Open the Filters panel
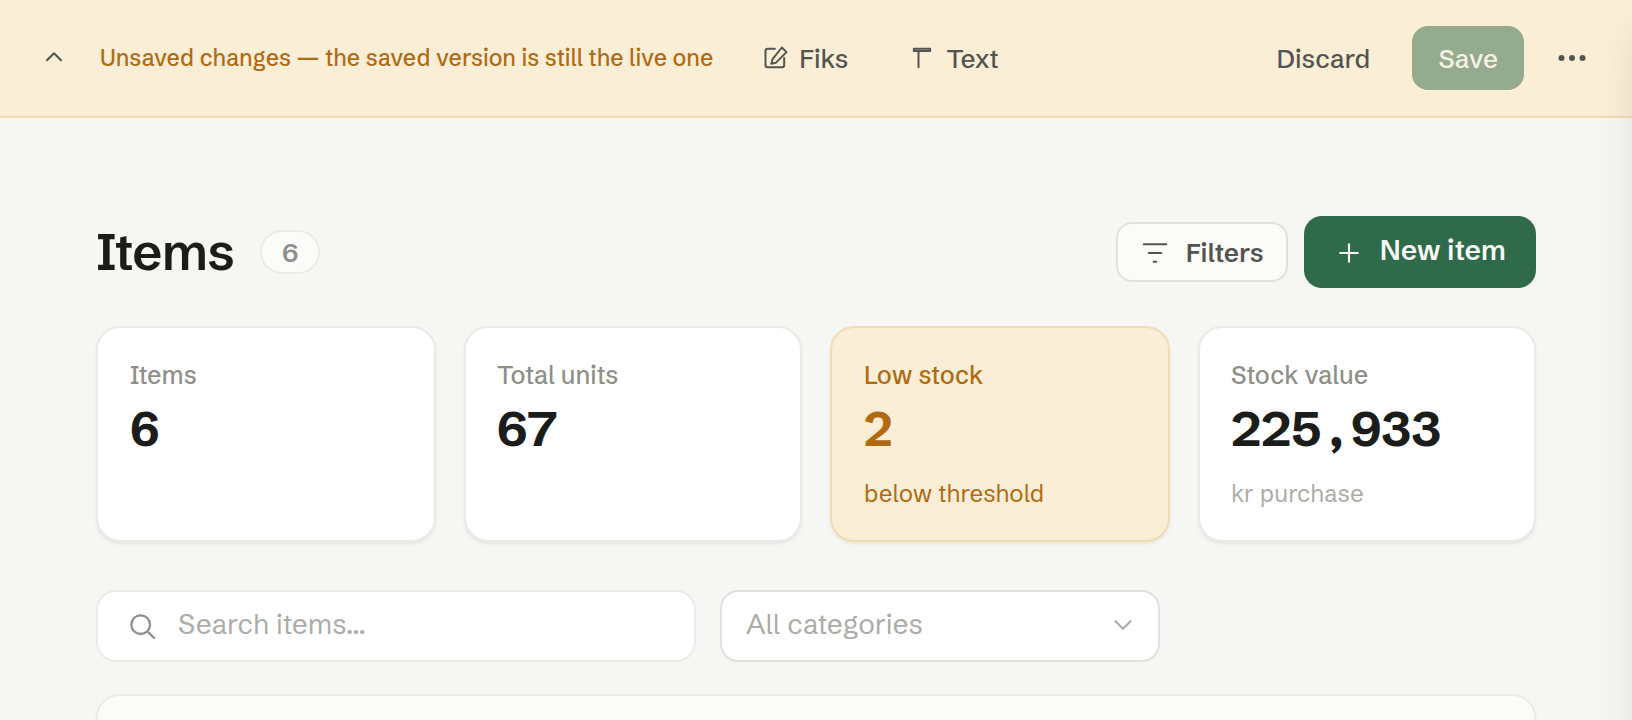 click(1202, 252)
